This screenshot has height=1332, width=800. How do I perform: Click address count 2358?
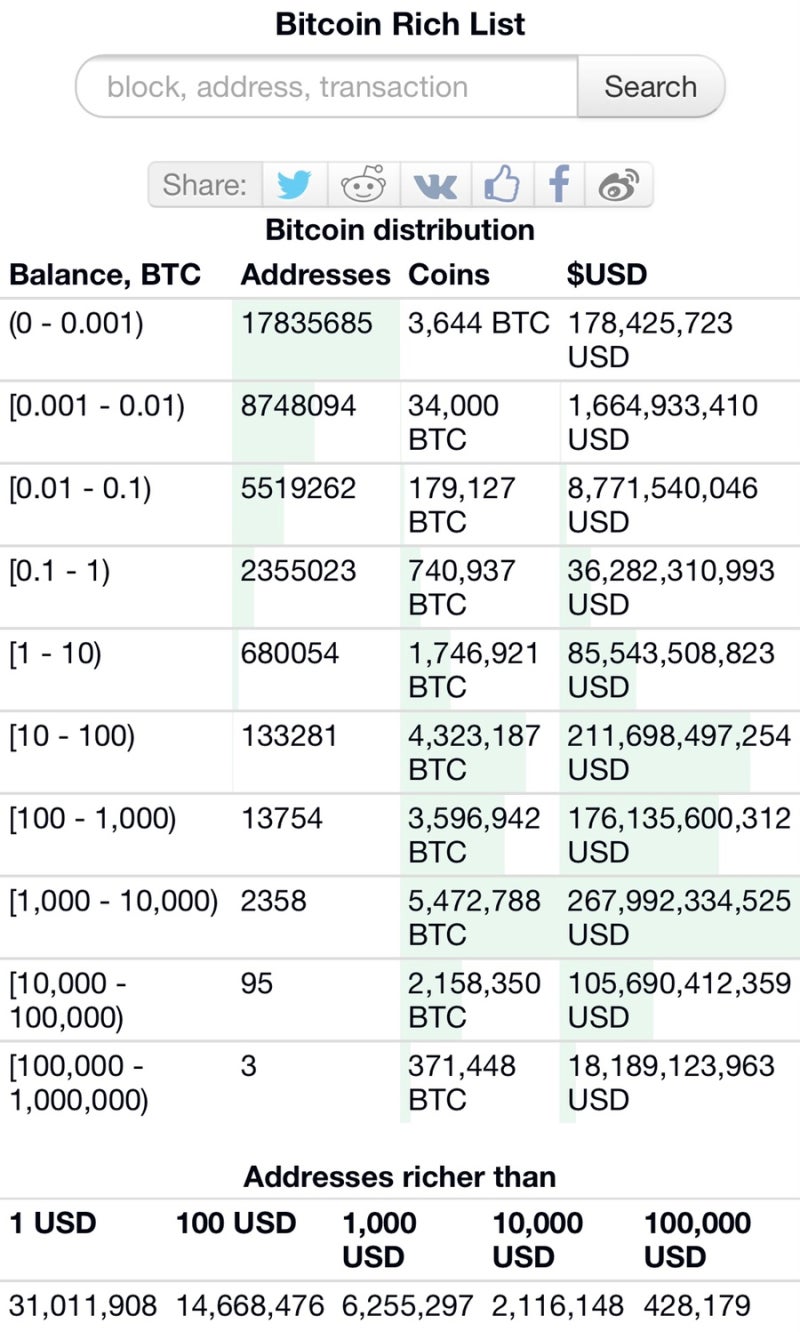point(271,901)
